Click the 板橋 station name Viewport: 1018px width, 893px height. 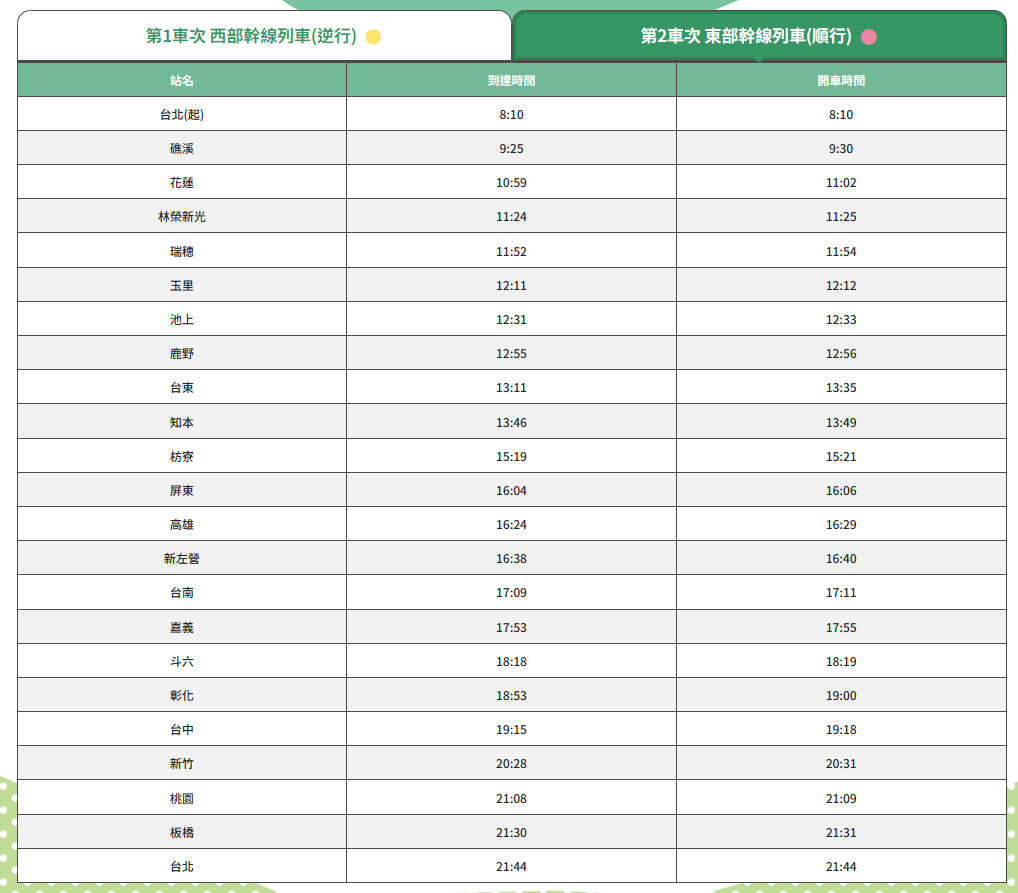click(x=182, y=832)
